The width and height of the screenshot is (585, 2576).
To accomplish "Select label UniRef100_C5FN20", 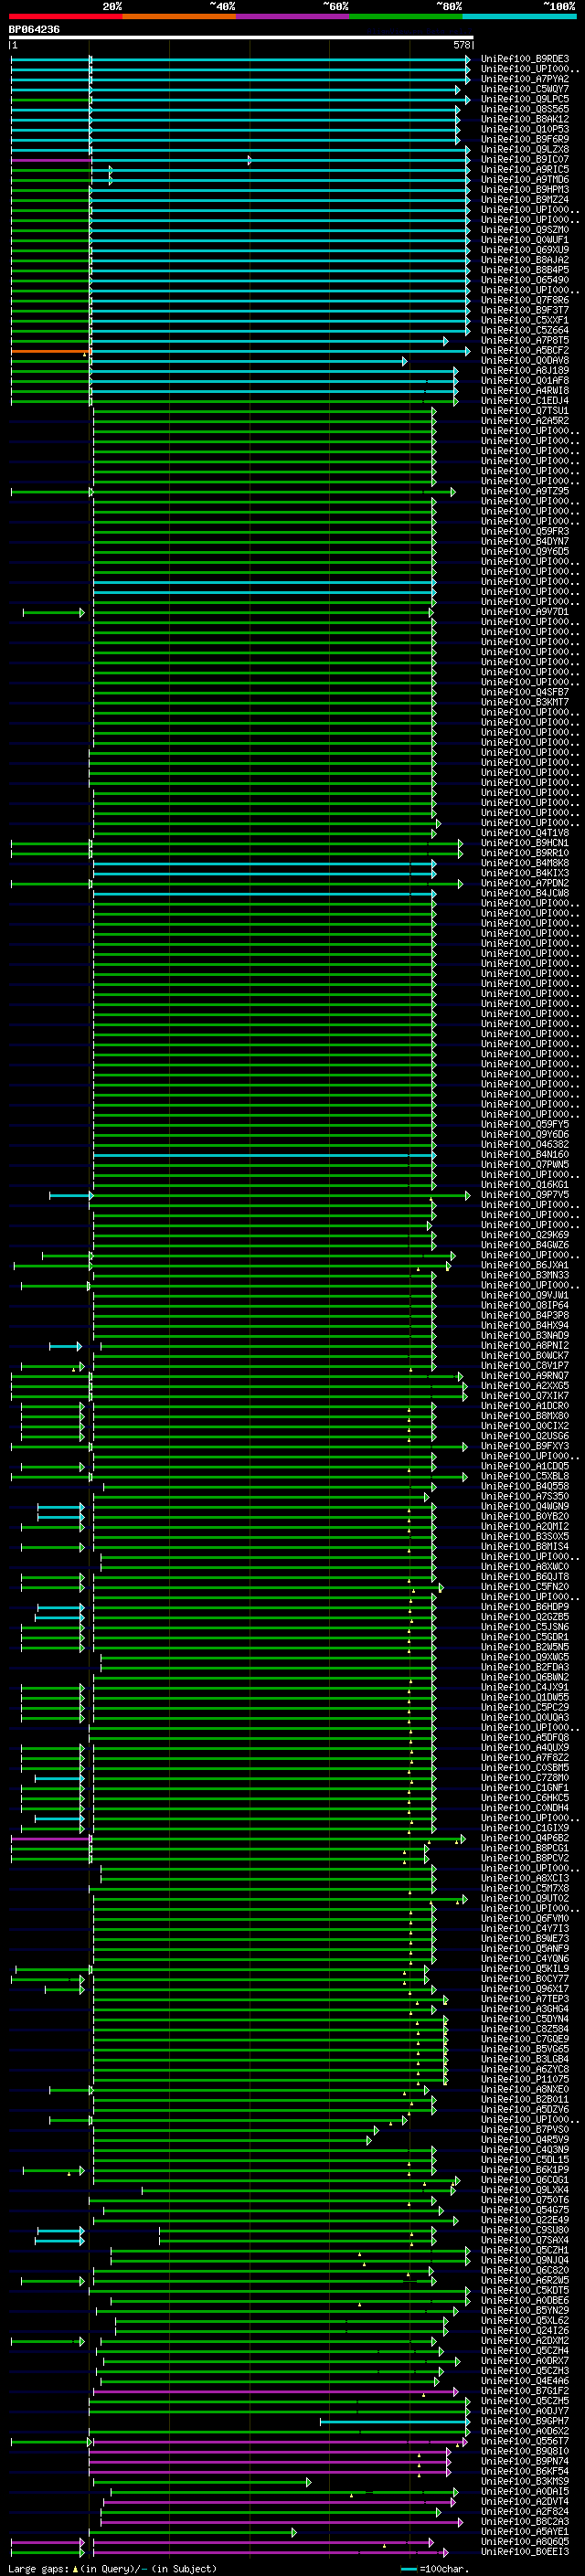I will (525, 1587).
